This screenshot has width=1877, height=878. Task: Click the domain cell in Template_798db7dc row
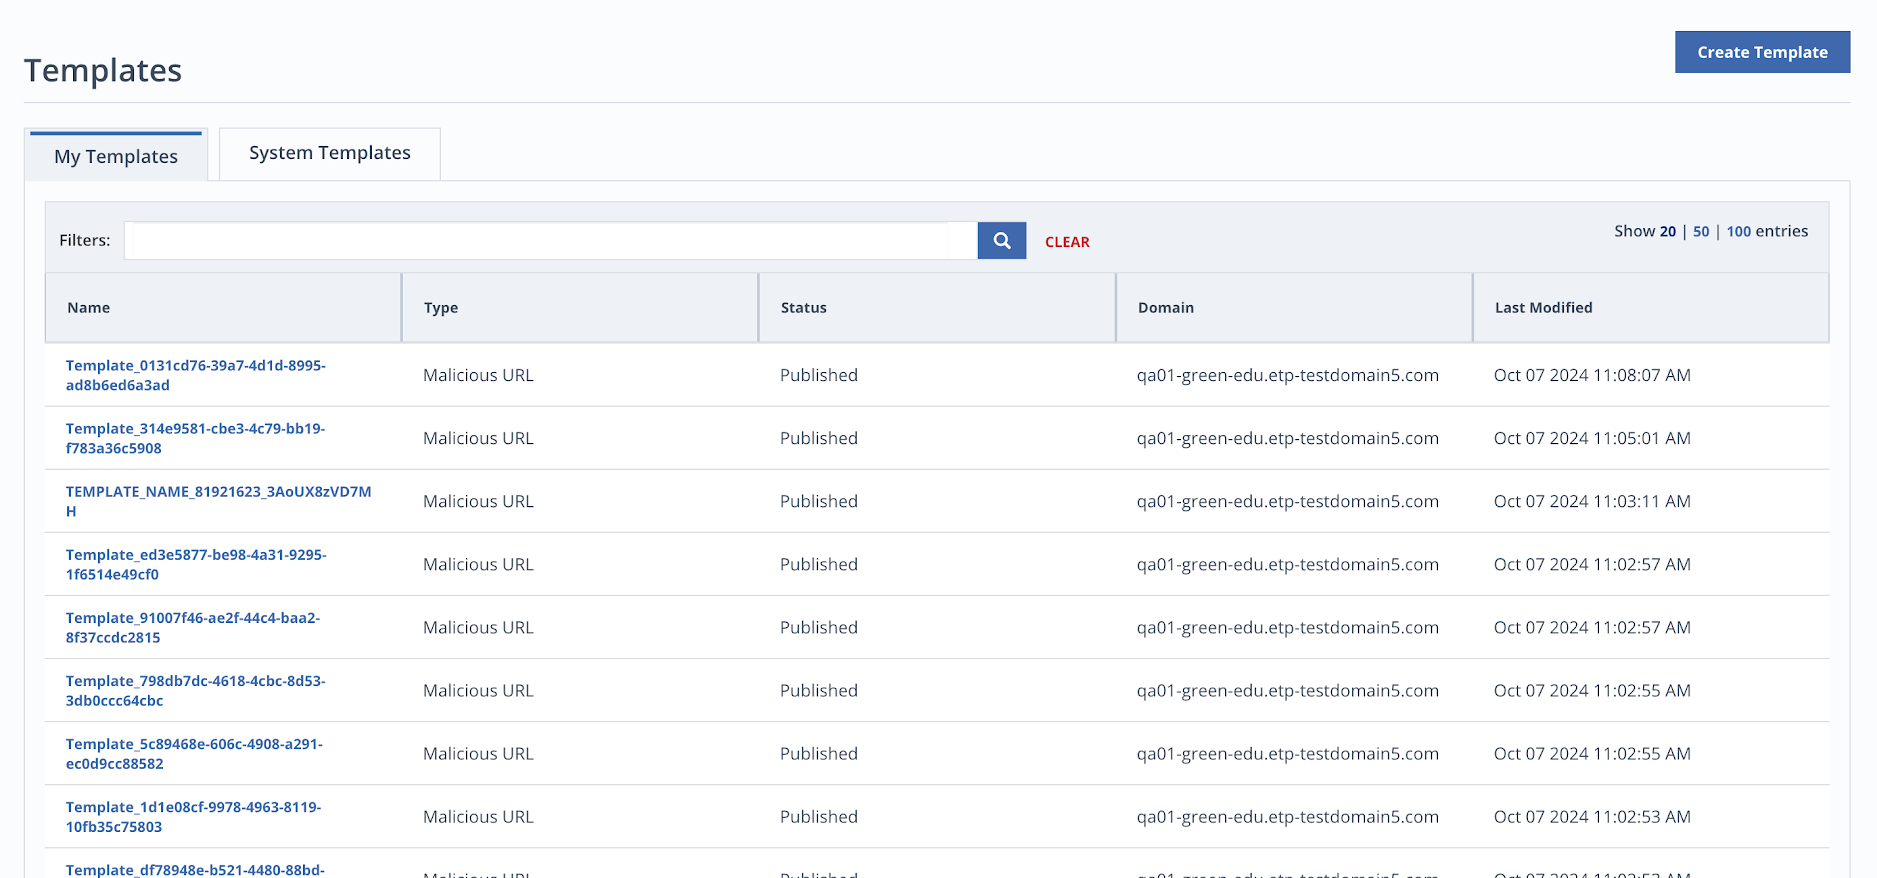coord(1288,690)
